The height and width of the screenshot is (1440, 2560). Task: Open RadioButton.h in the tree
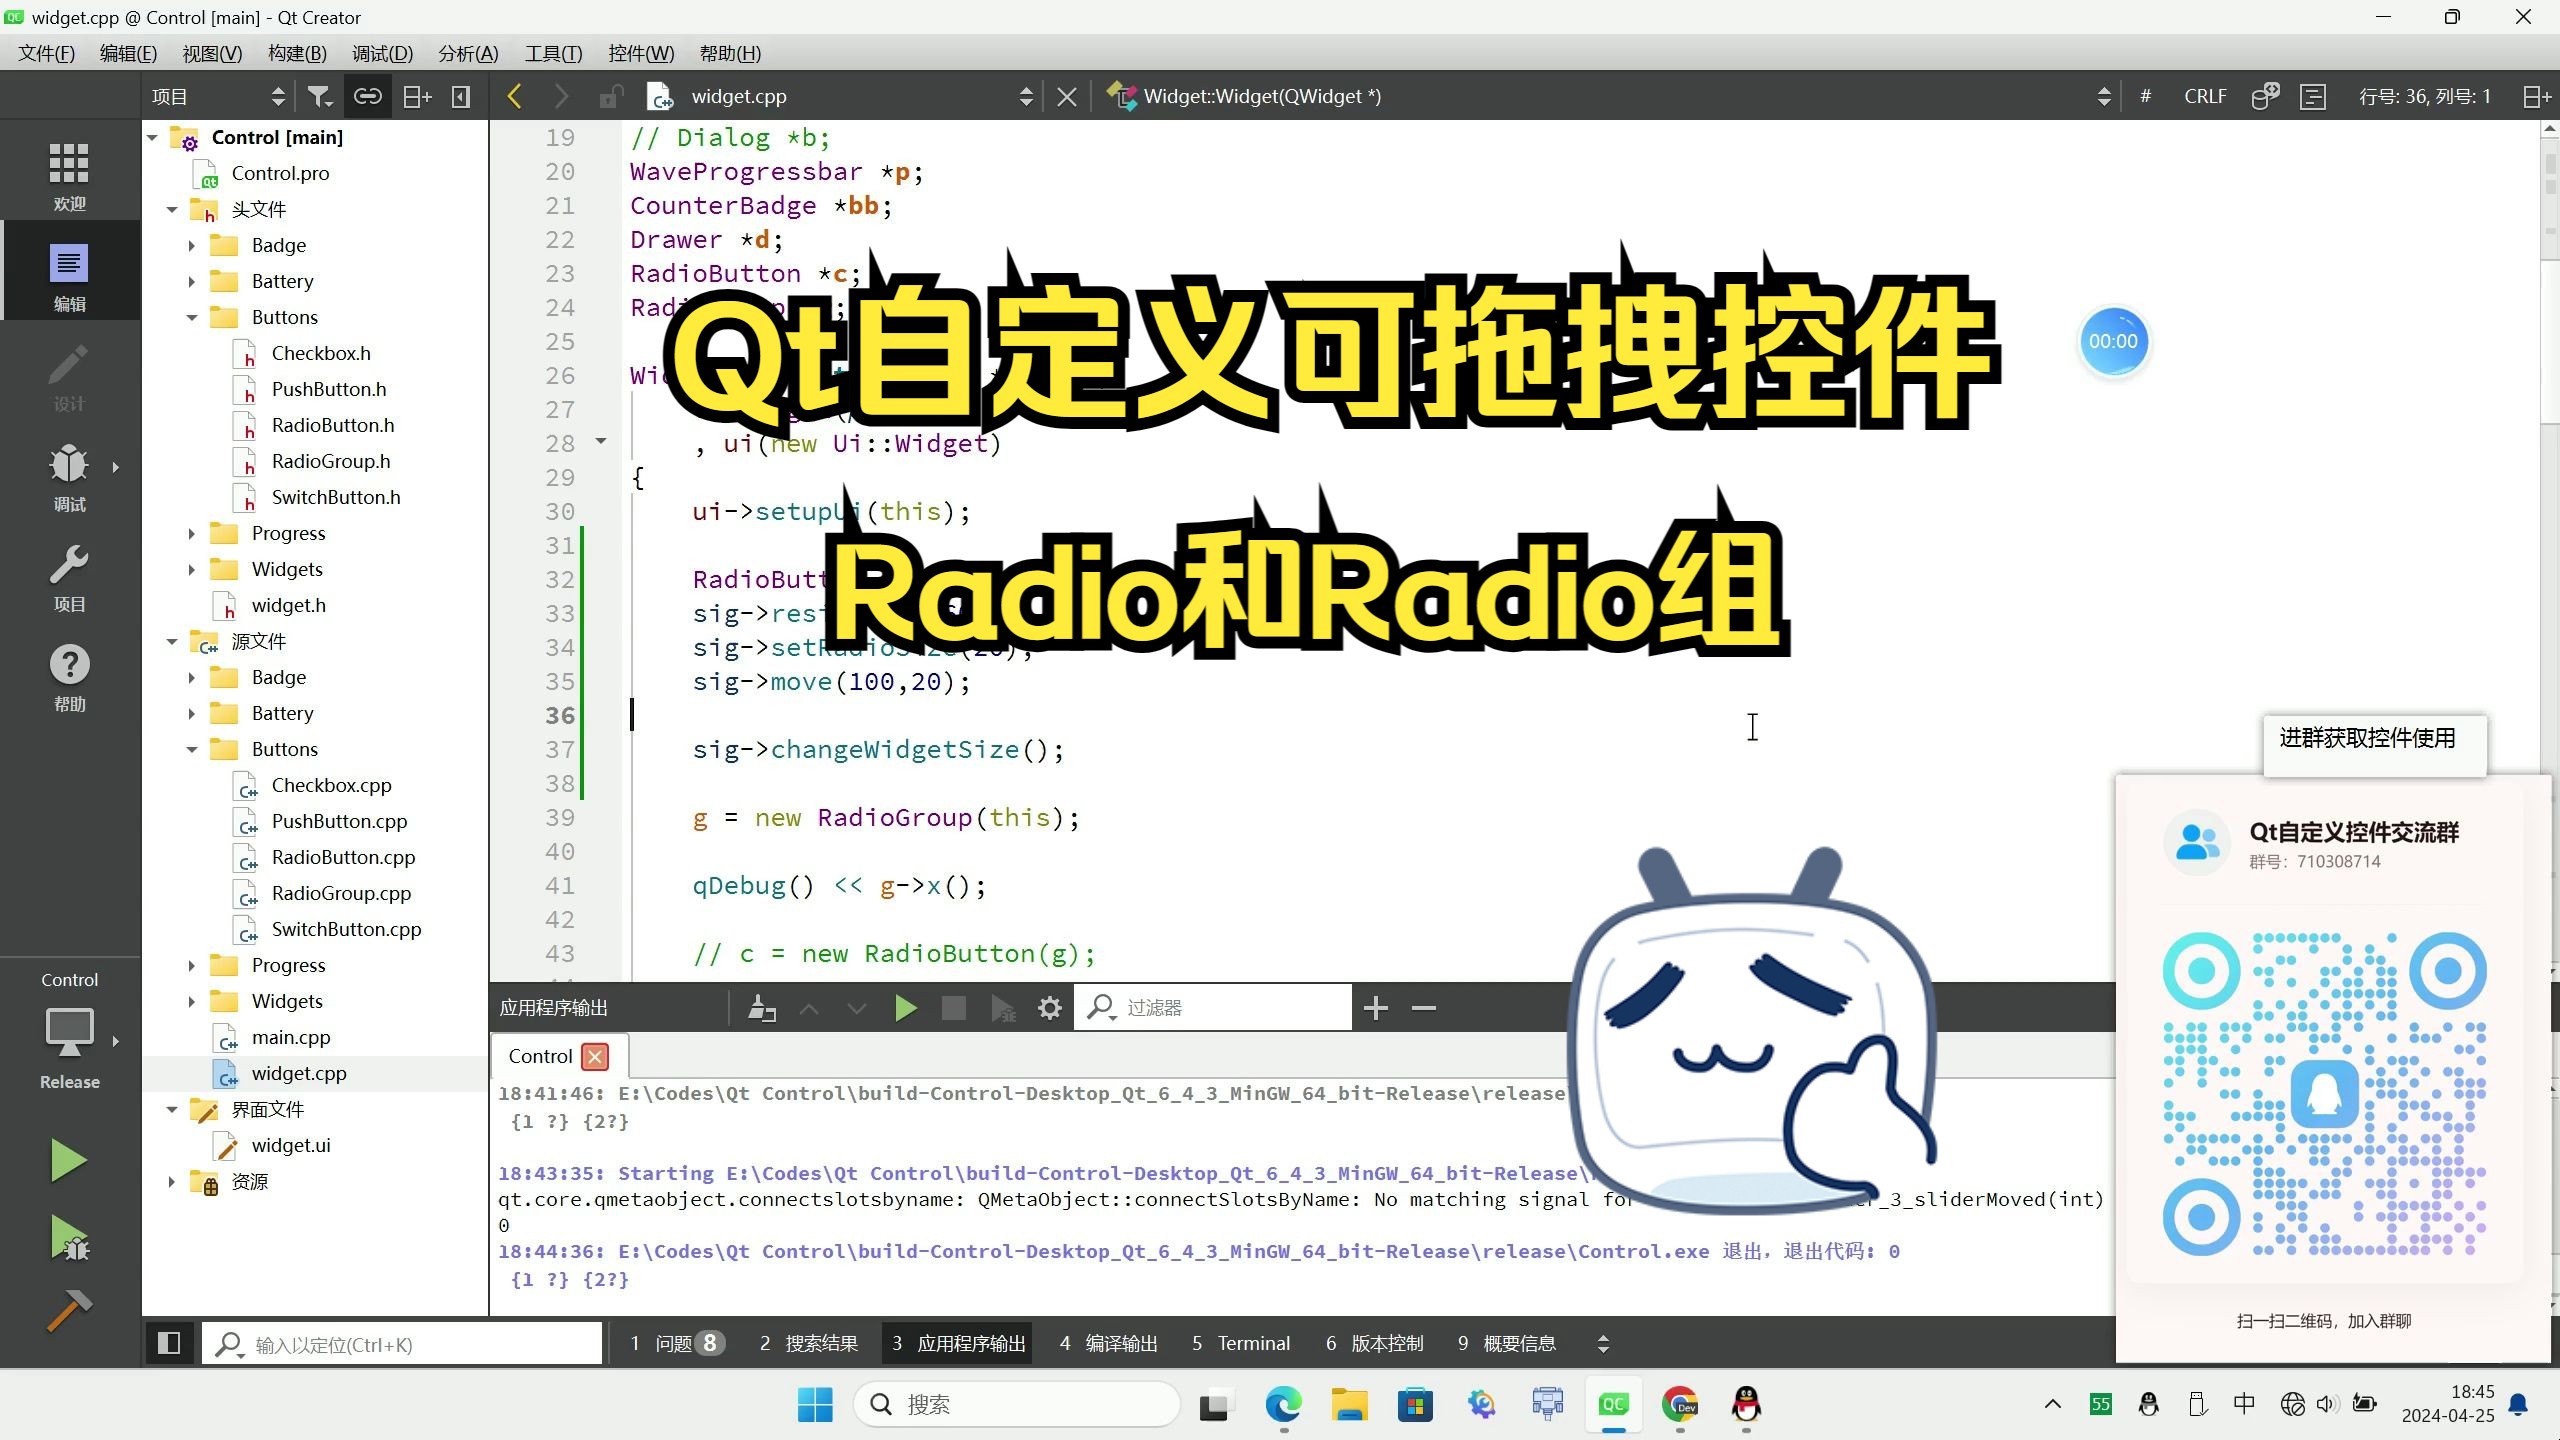[333, 425]
